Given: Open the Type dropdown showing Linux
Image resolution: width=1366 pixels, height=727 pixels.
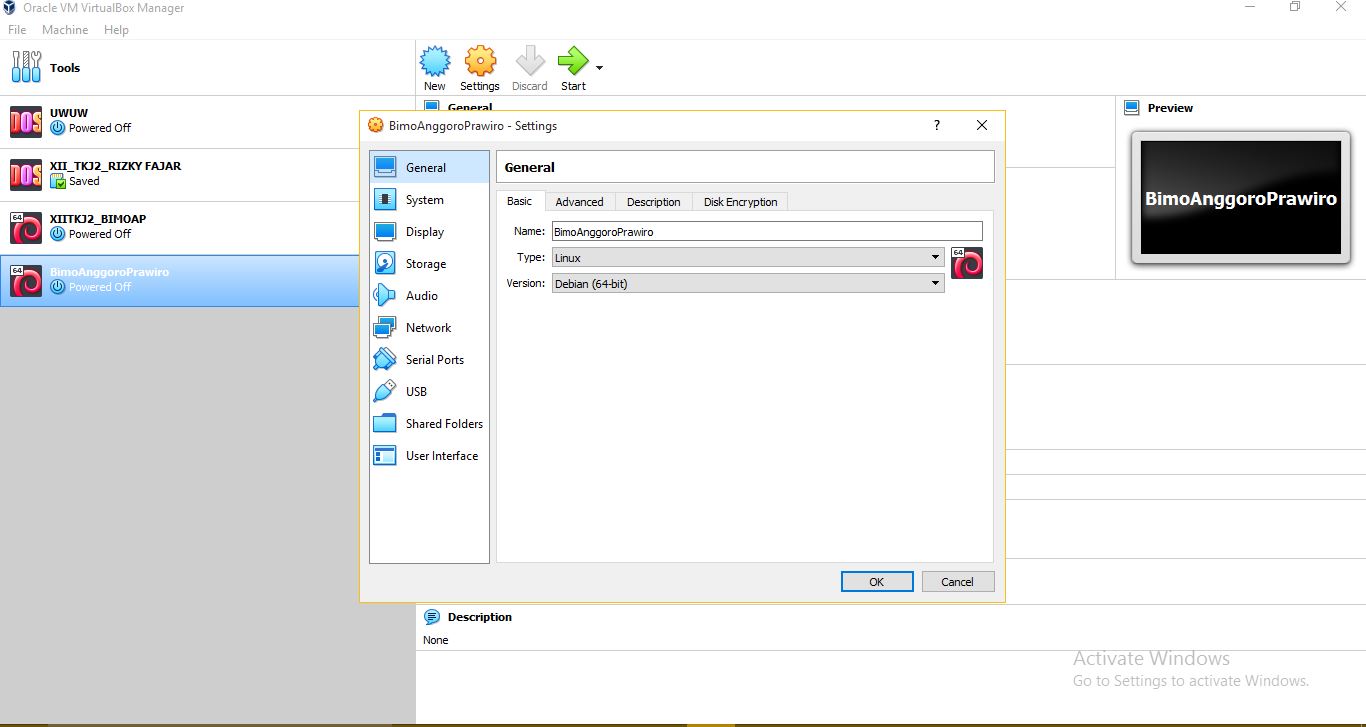Looking at the screenshot, I should 748,257.
